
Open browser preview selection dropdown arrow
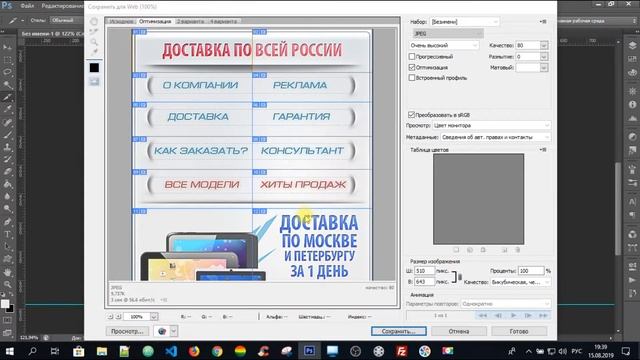173,331
